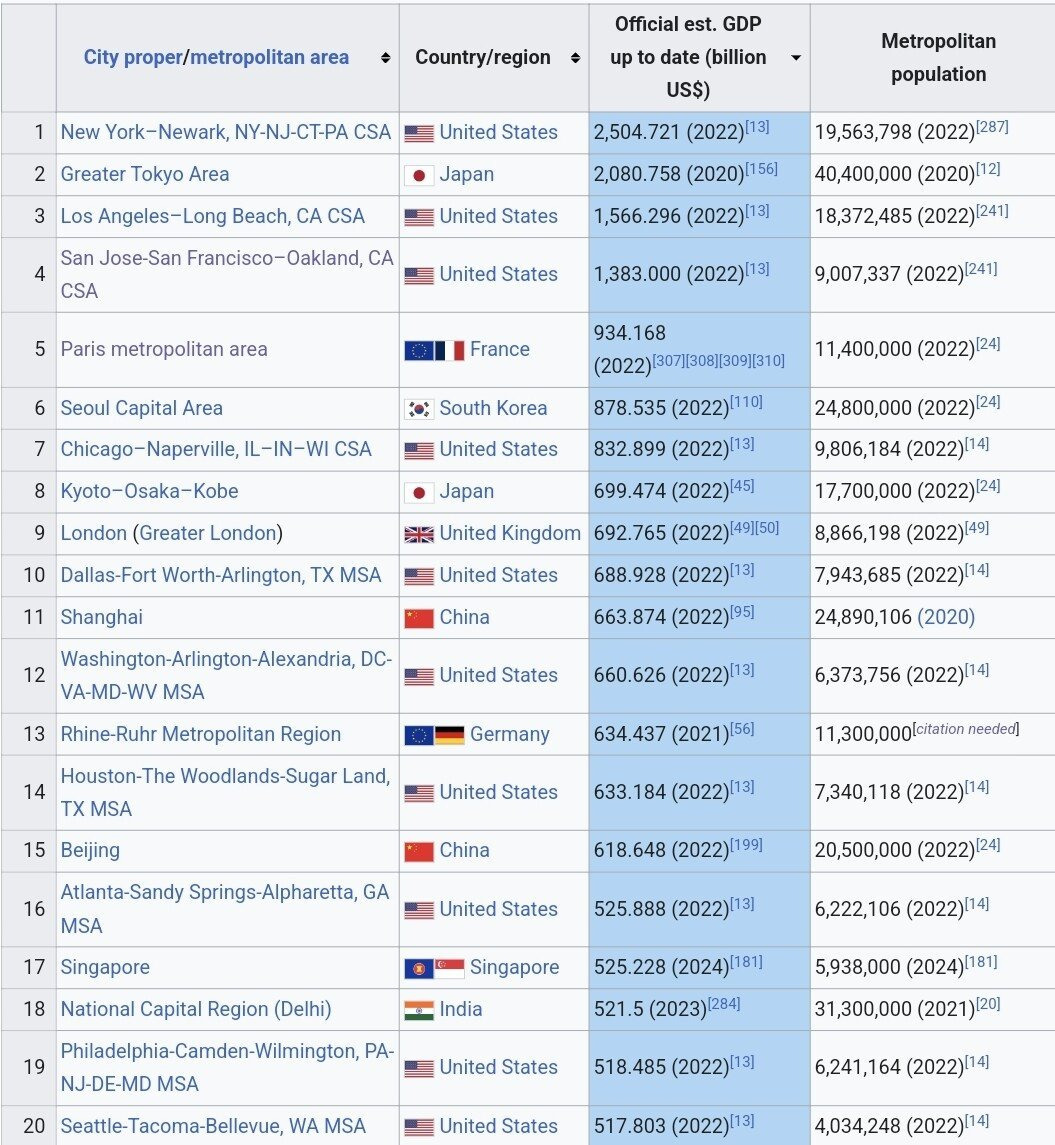
Task: Click the Union Jack flag icon
Action: (419, 535)
